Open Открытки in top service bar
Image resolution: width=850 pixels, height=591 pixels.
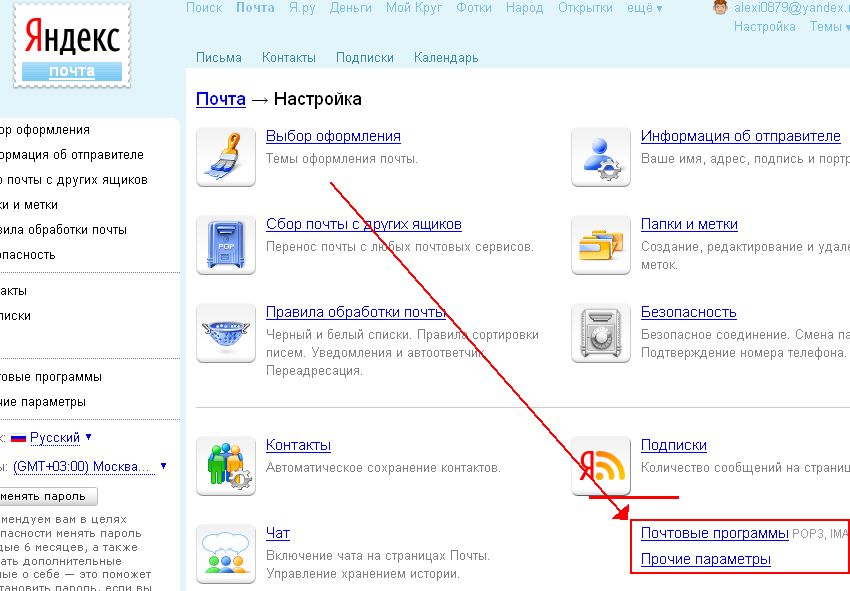tap(585, 8)
